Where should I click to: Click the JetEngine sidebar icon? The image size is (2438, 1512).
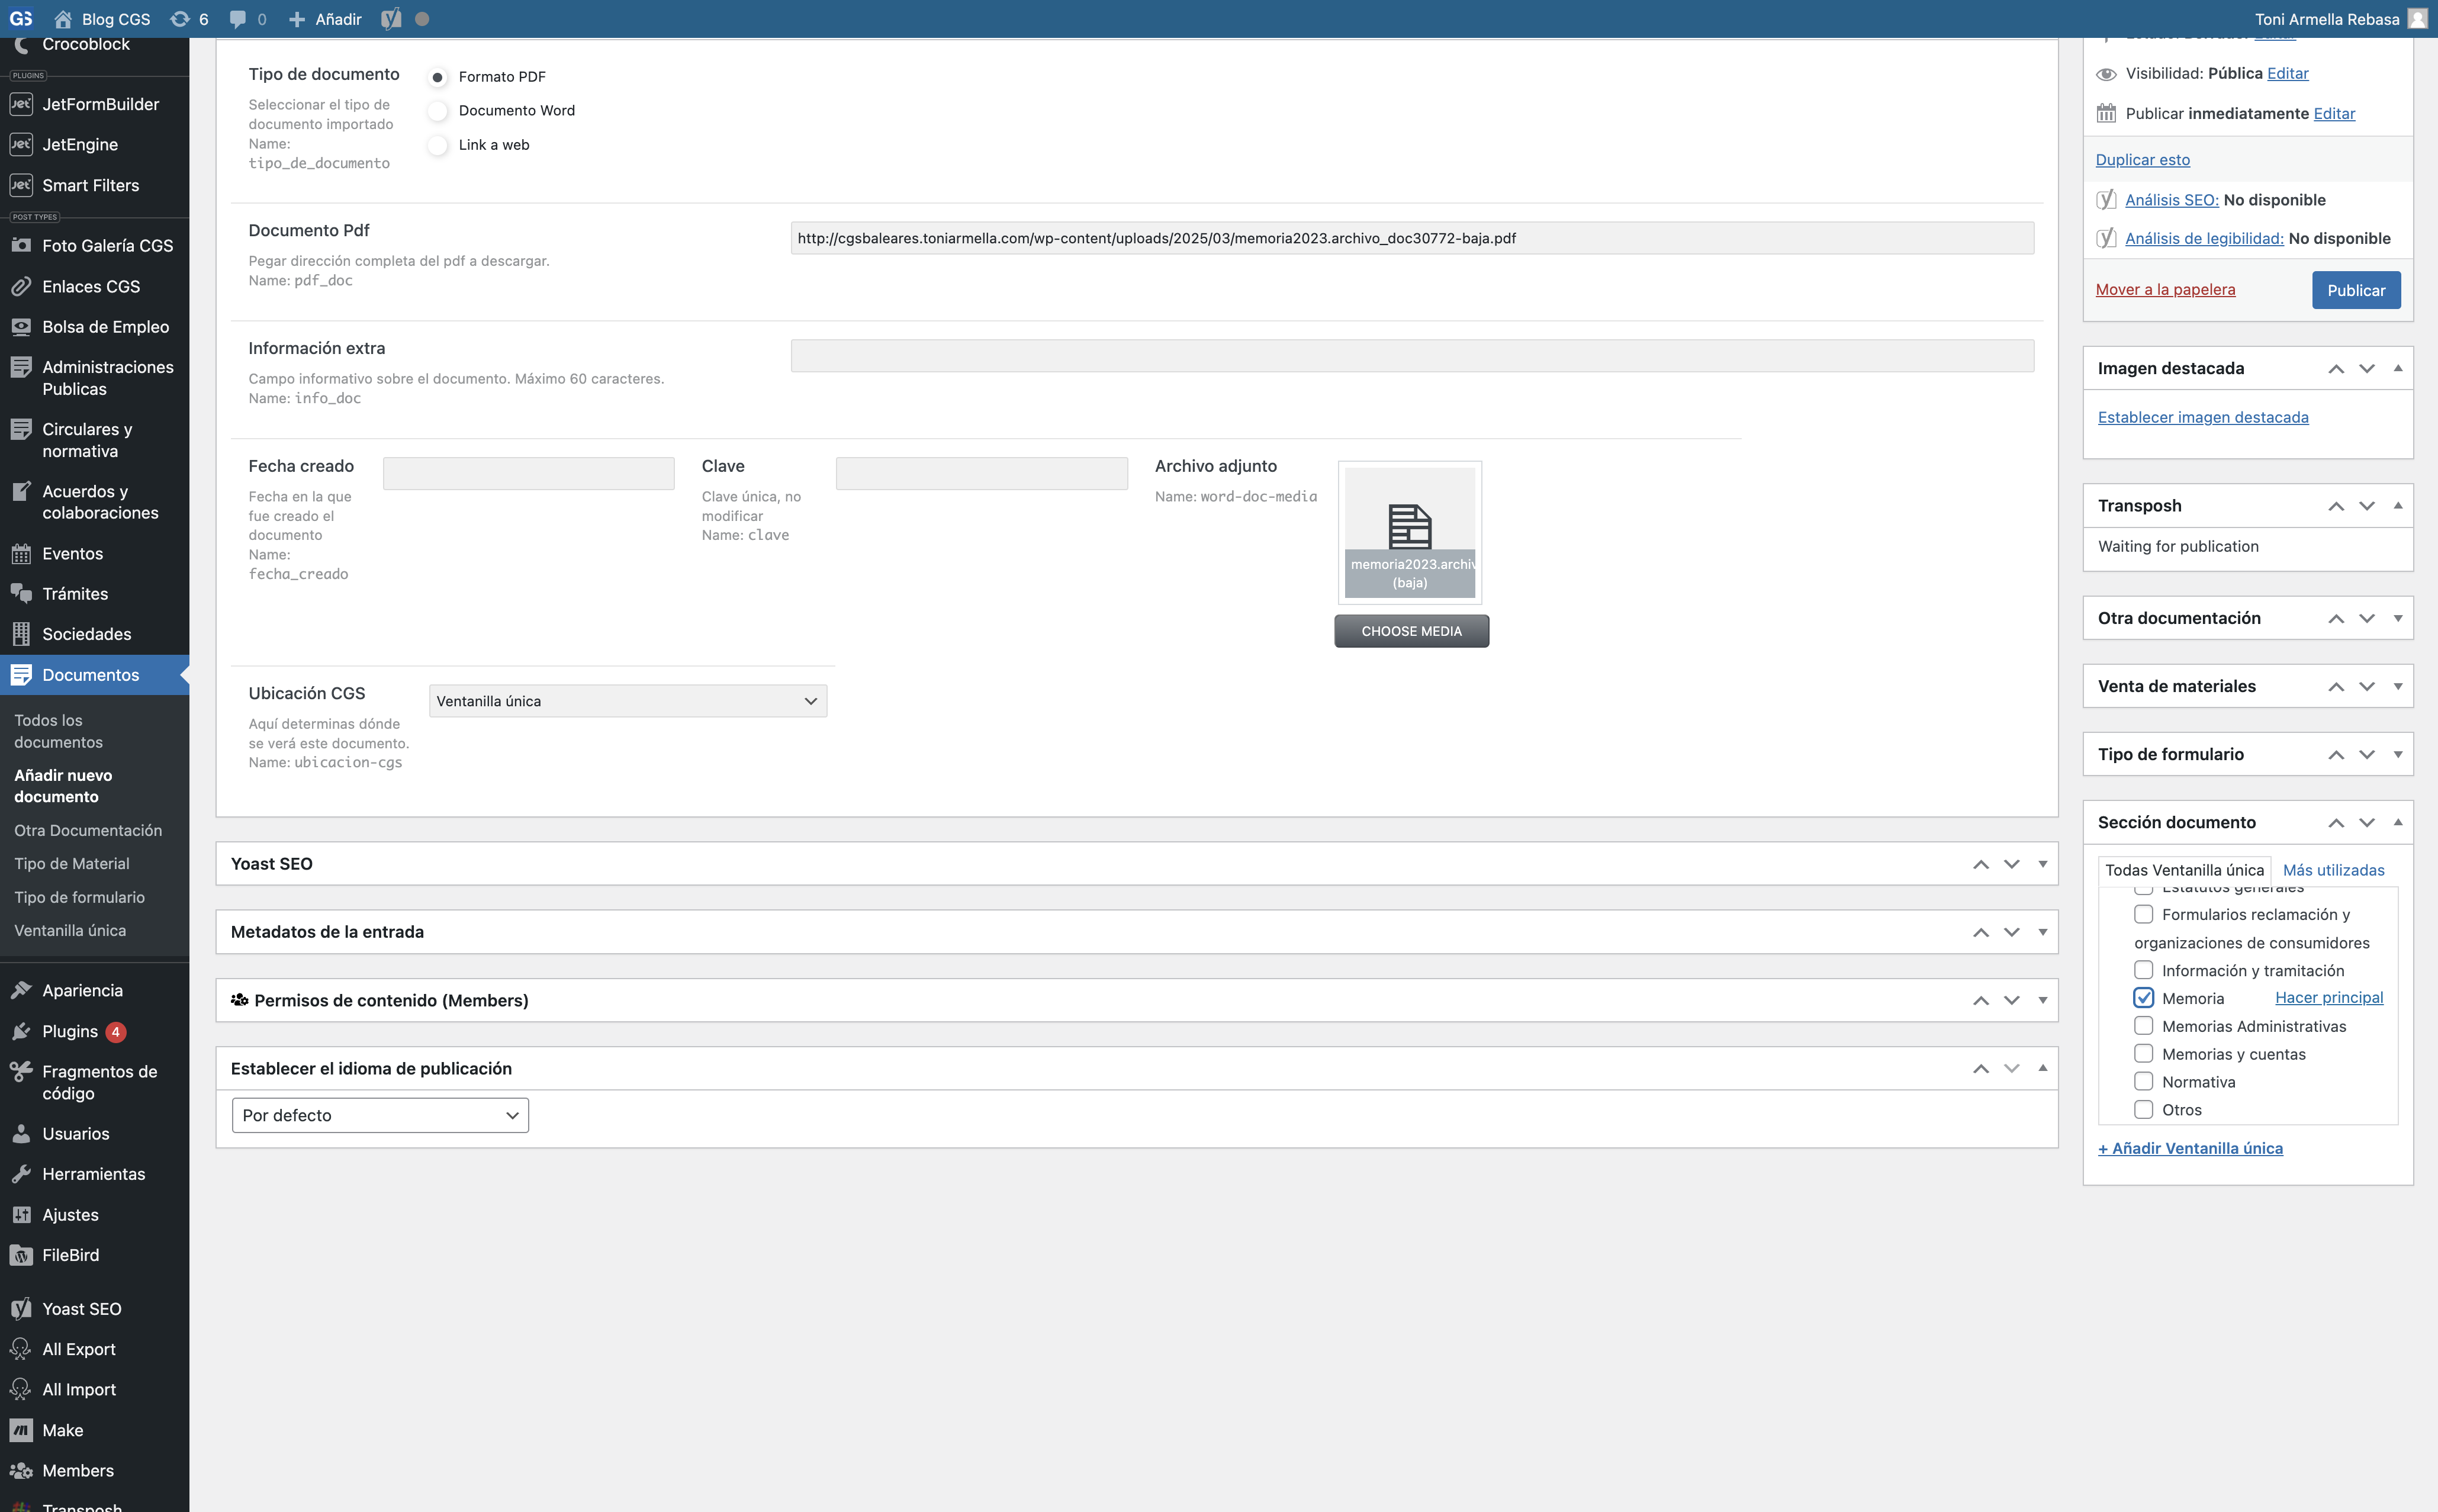tap(21, 144)
